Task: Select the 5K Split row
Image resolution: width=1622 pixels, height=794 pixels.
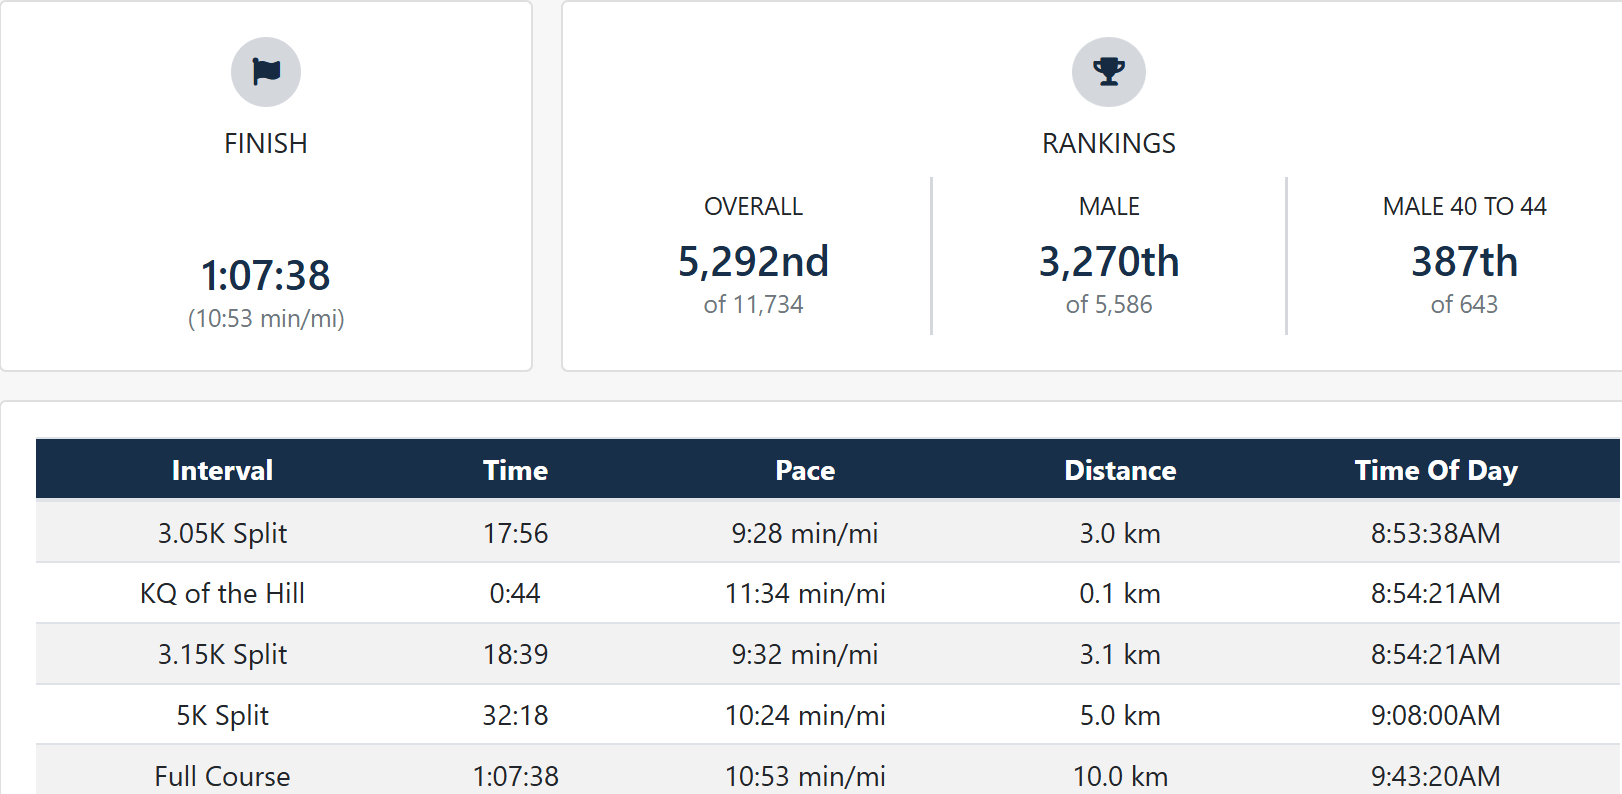Action: click(828, 715)
